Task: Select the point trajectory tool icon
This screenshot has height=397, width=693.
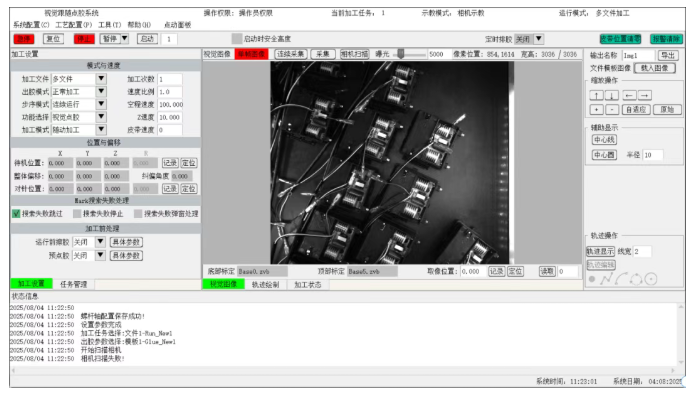Action: click(x=592, y=279)
